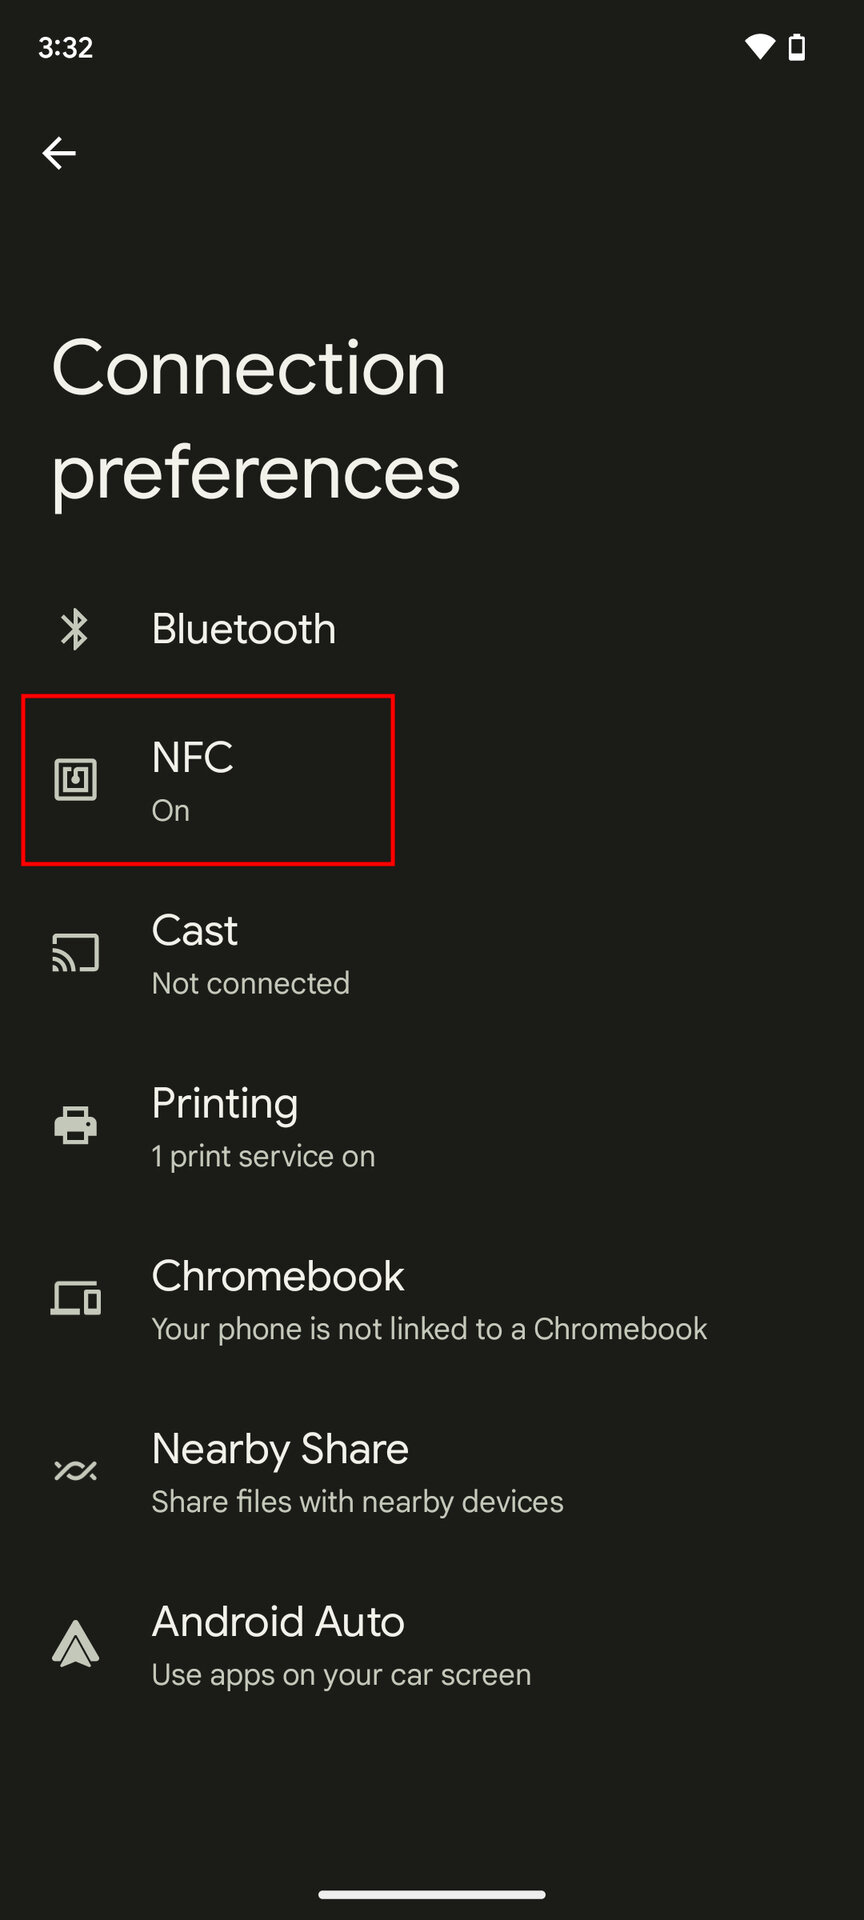Tap "Use apps on your car screen"
This screenshot has width=864, height=1920.
tap(341, 1675)
